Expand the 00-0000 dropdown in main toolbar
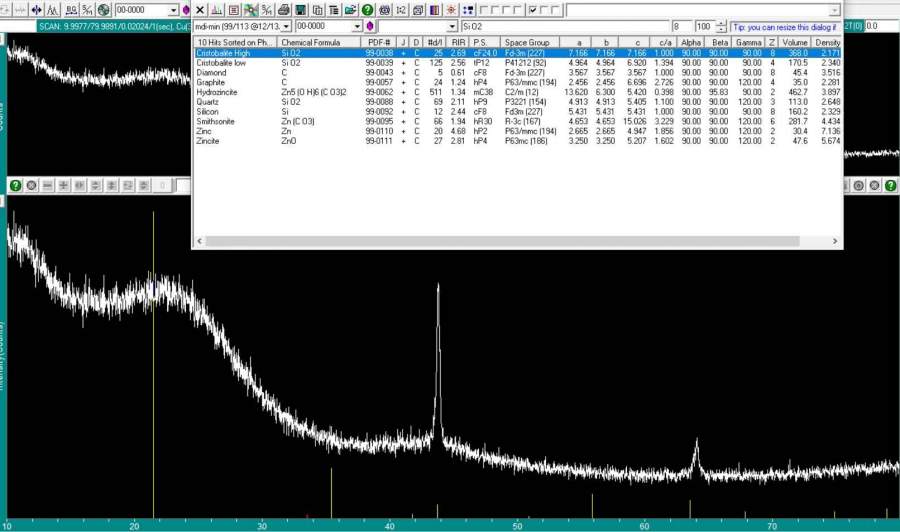Image resolution: width=900 pixels, height=532 pixels. click(x=173, y=10)
